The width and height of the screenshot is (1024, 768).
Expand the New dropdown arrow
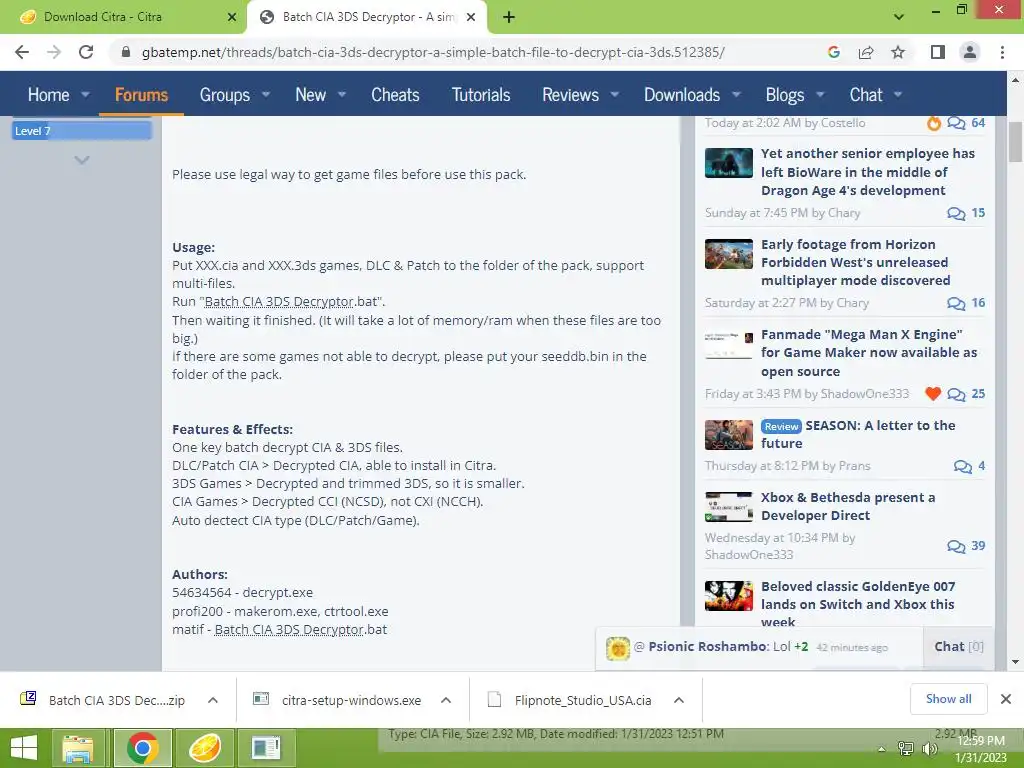342,95
